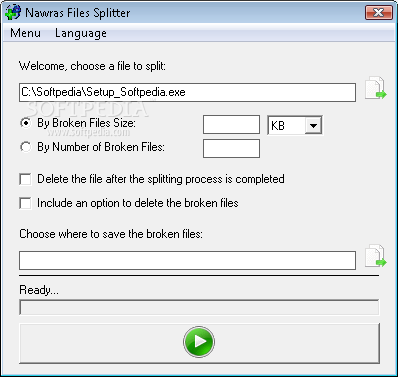Click the green play button to start splitting
This screenshot has height=377, width=398.
pos(199,342)
